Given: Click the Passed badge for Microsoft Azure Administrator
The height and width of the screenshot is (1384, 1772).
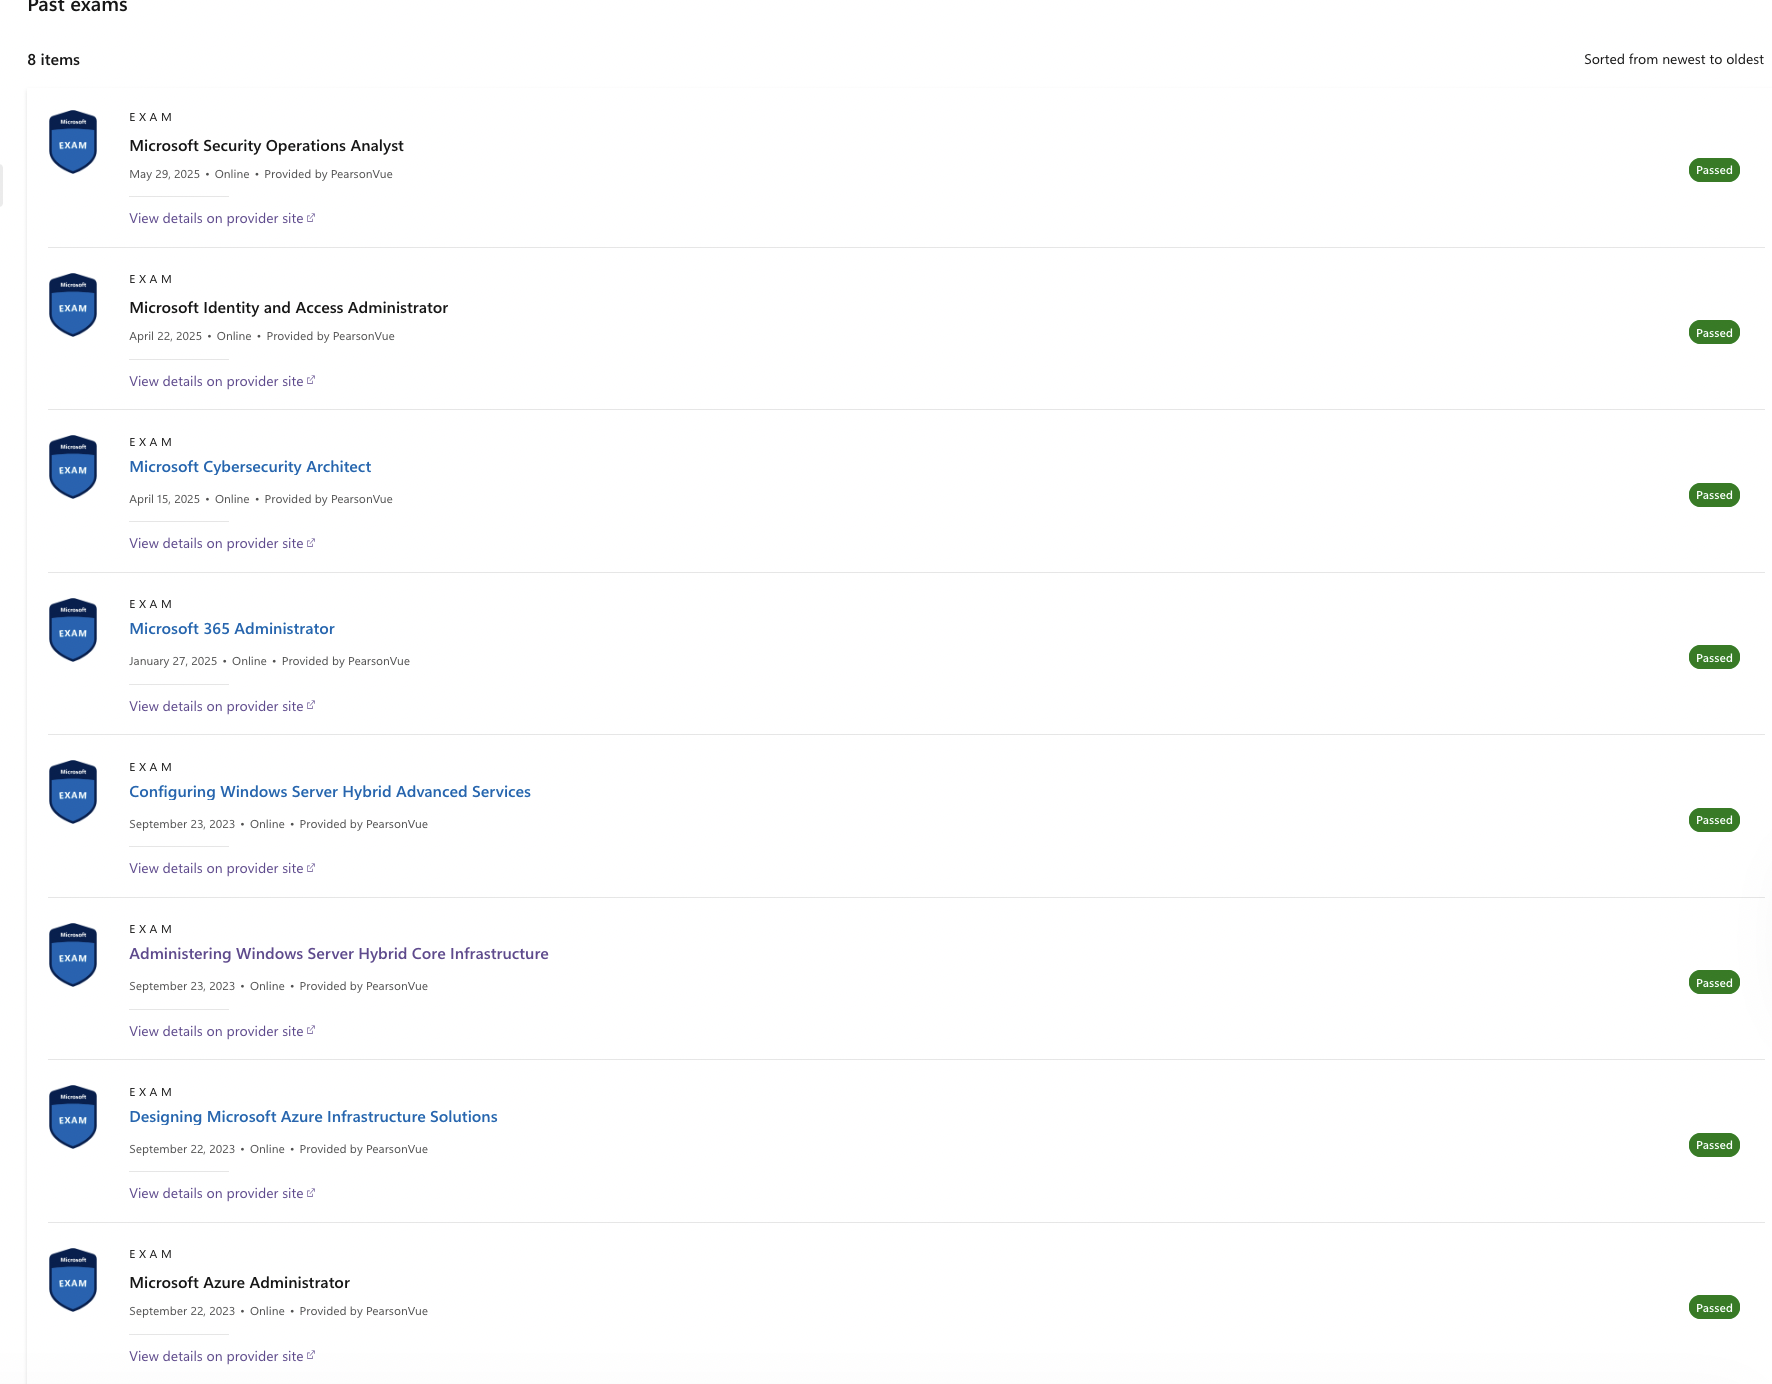Looking at the screenshot, I should [1714, 1308].
